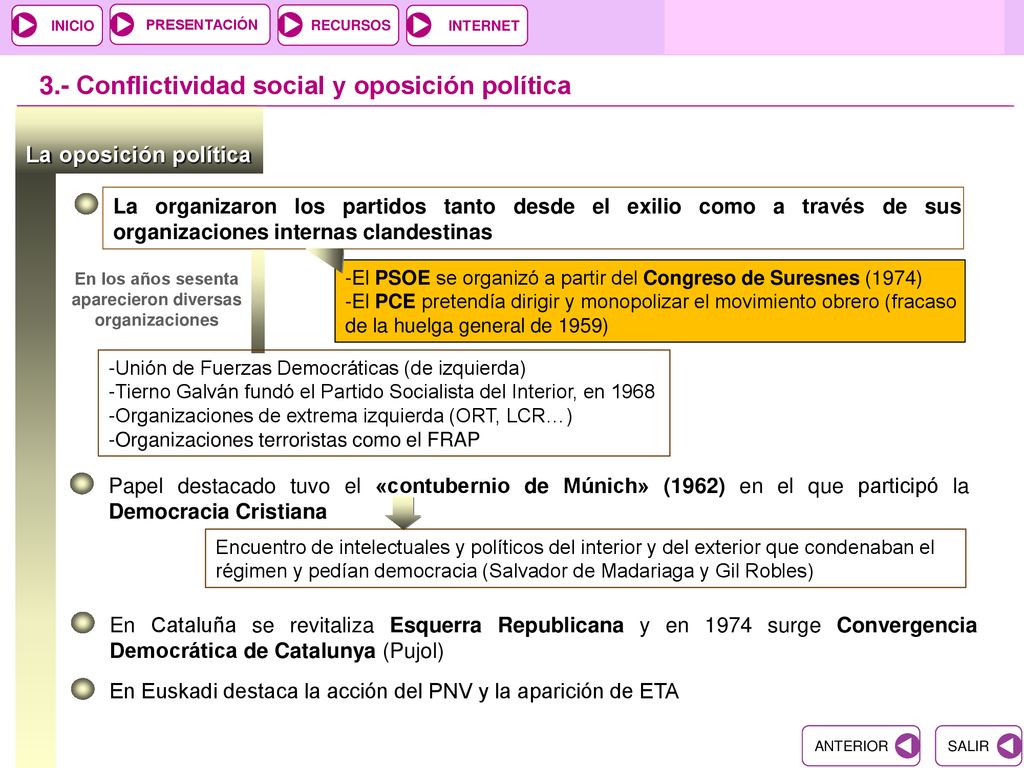Click the 'La oposición política' heading label

pyautogui.click(x=138, y=155)
